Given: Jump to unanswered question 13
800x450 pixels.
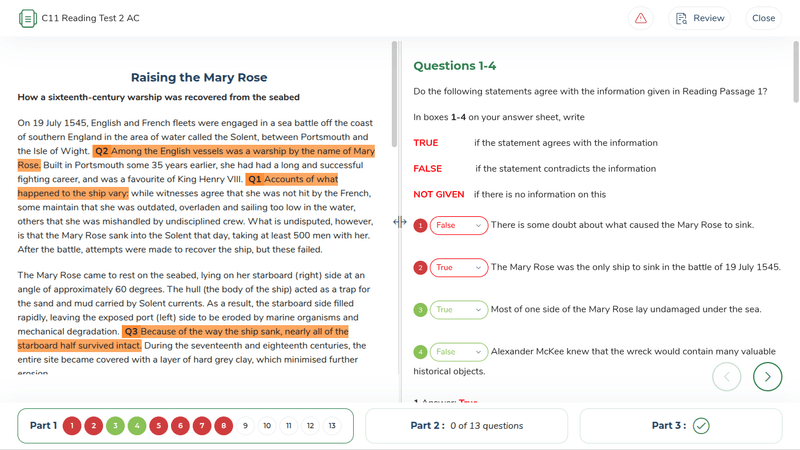Looking at the screenshot, I should (x=332, y=426).
